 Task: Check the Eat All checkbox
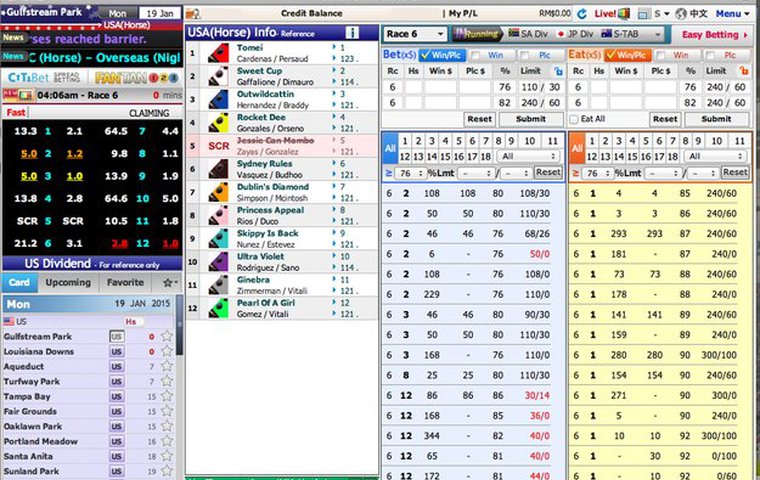tap(574, 119)
